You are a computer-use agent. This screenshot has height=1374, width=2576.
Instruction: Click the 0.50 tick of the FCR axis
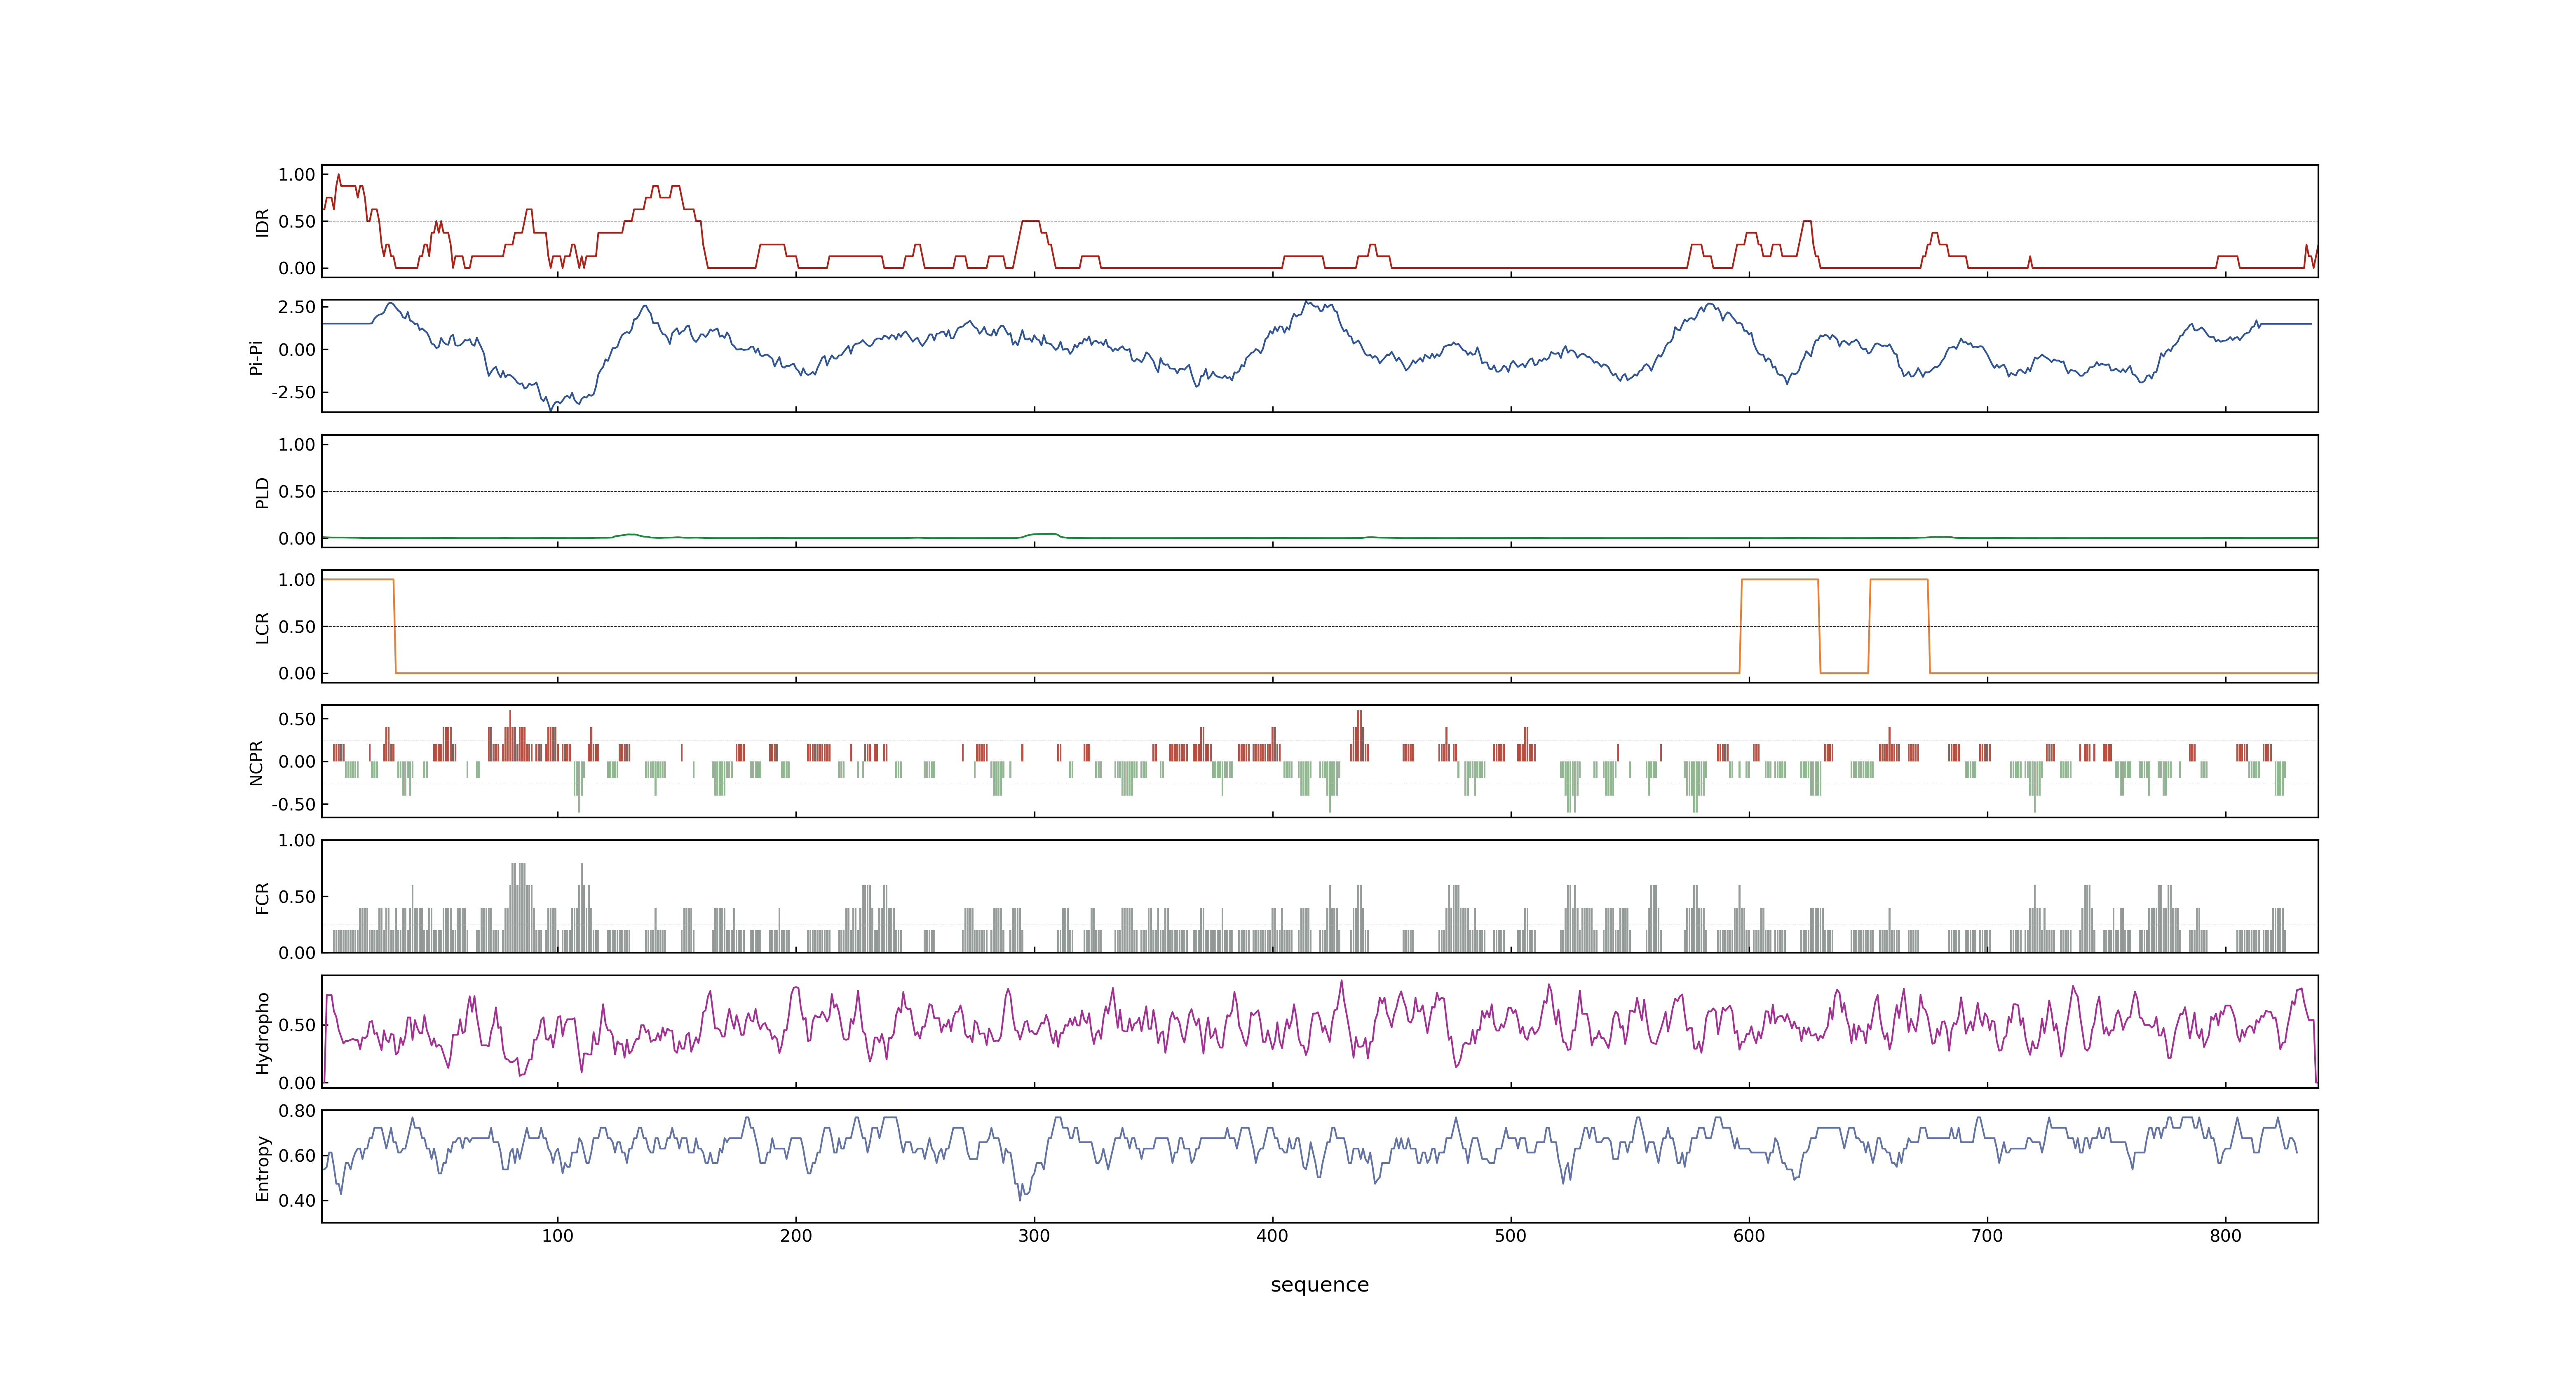pos(297,897)
